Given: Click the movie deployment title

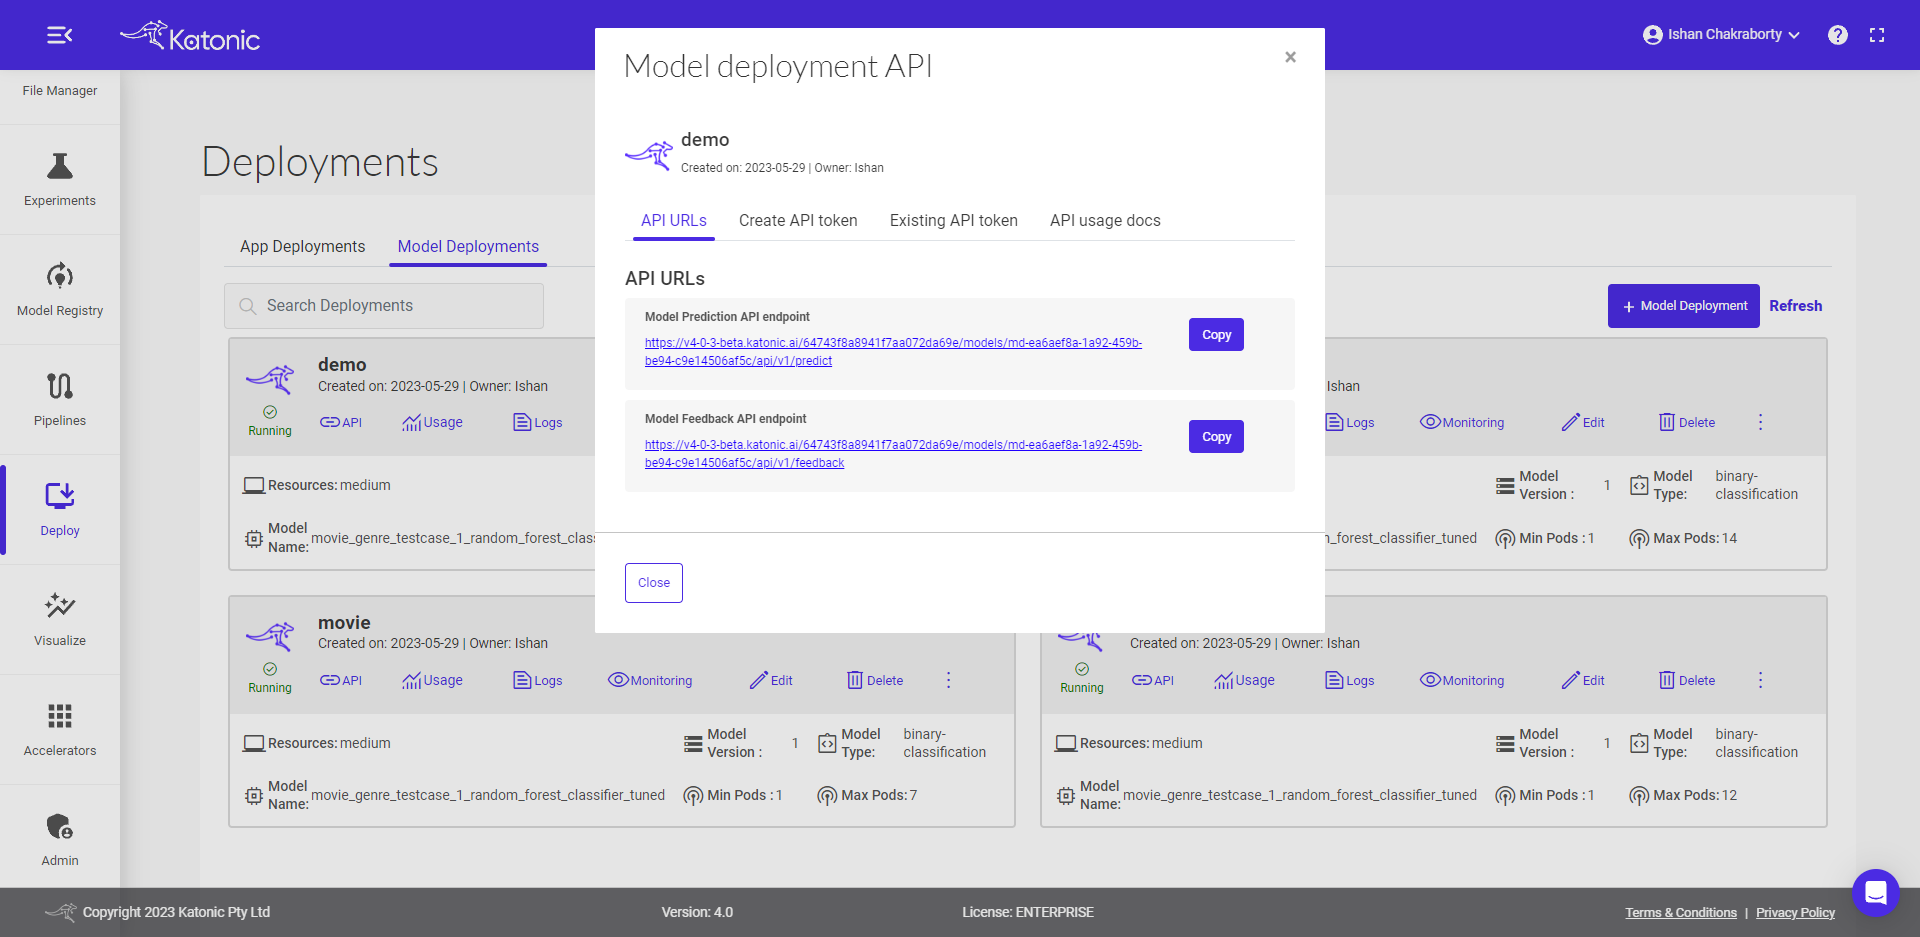Looking at the screenshot, I should (344, 623).
